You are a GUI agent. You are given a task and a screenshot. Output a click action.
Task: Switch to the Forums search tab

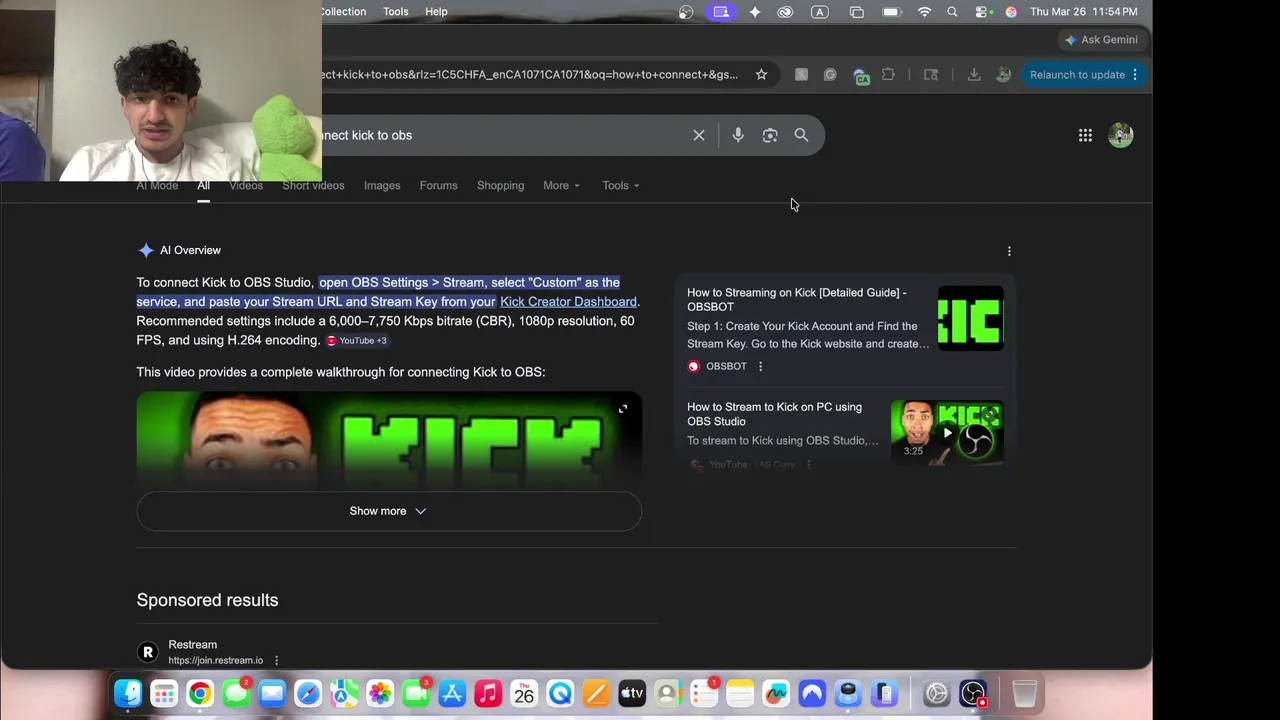tap(438, 185)
